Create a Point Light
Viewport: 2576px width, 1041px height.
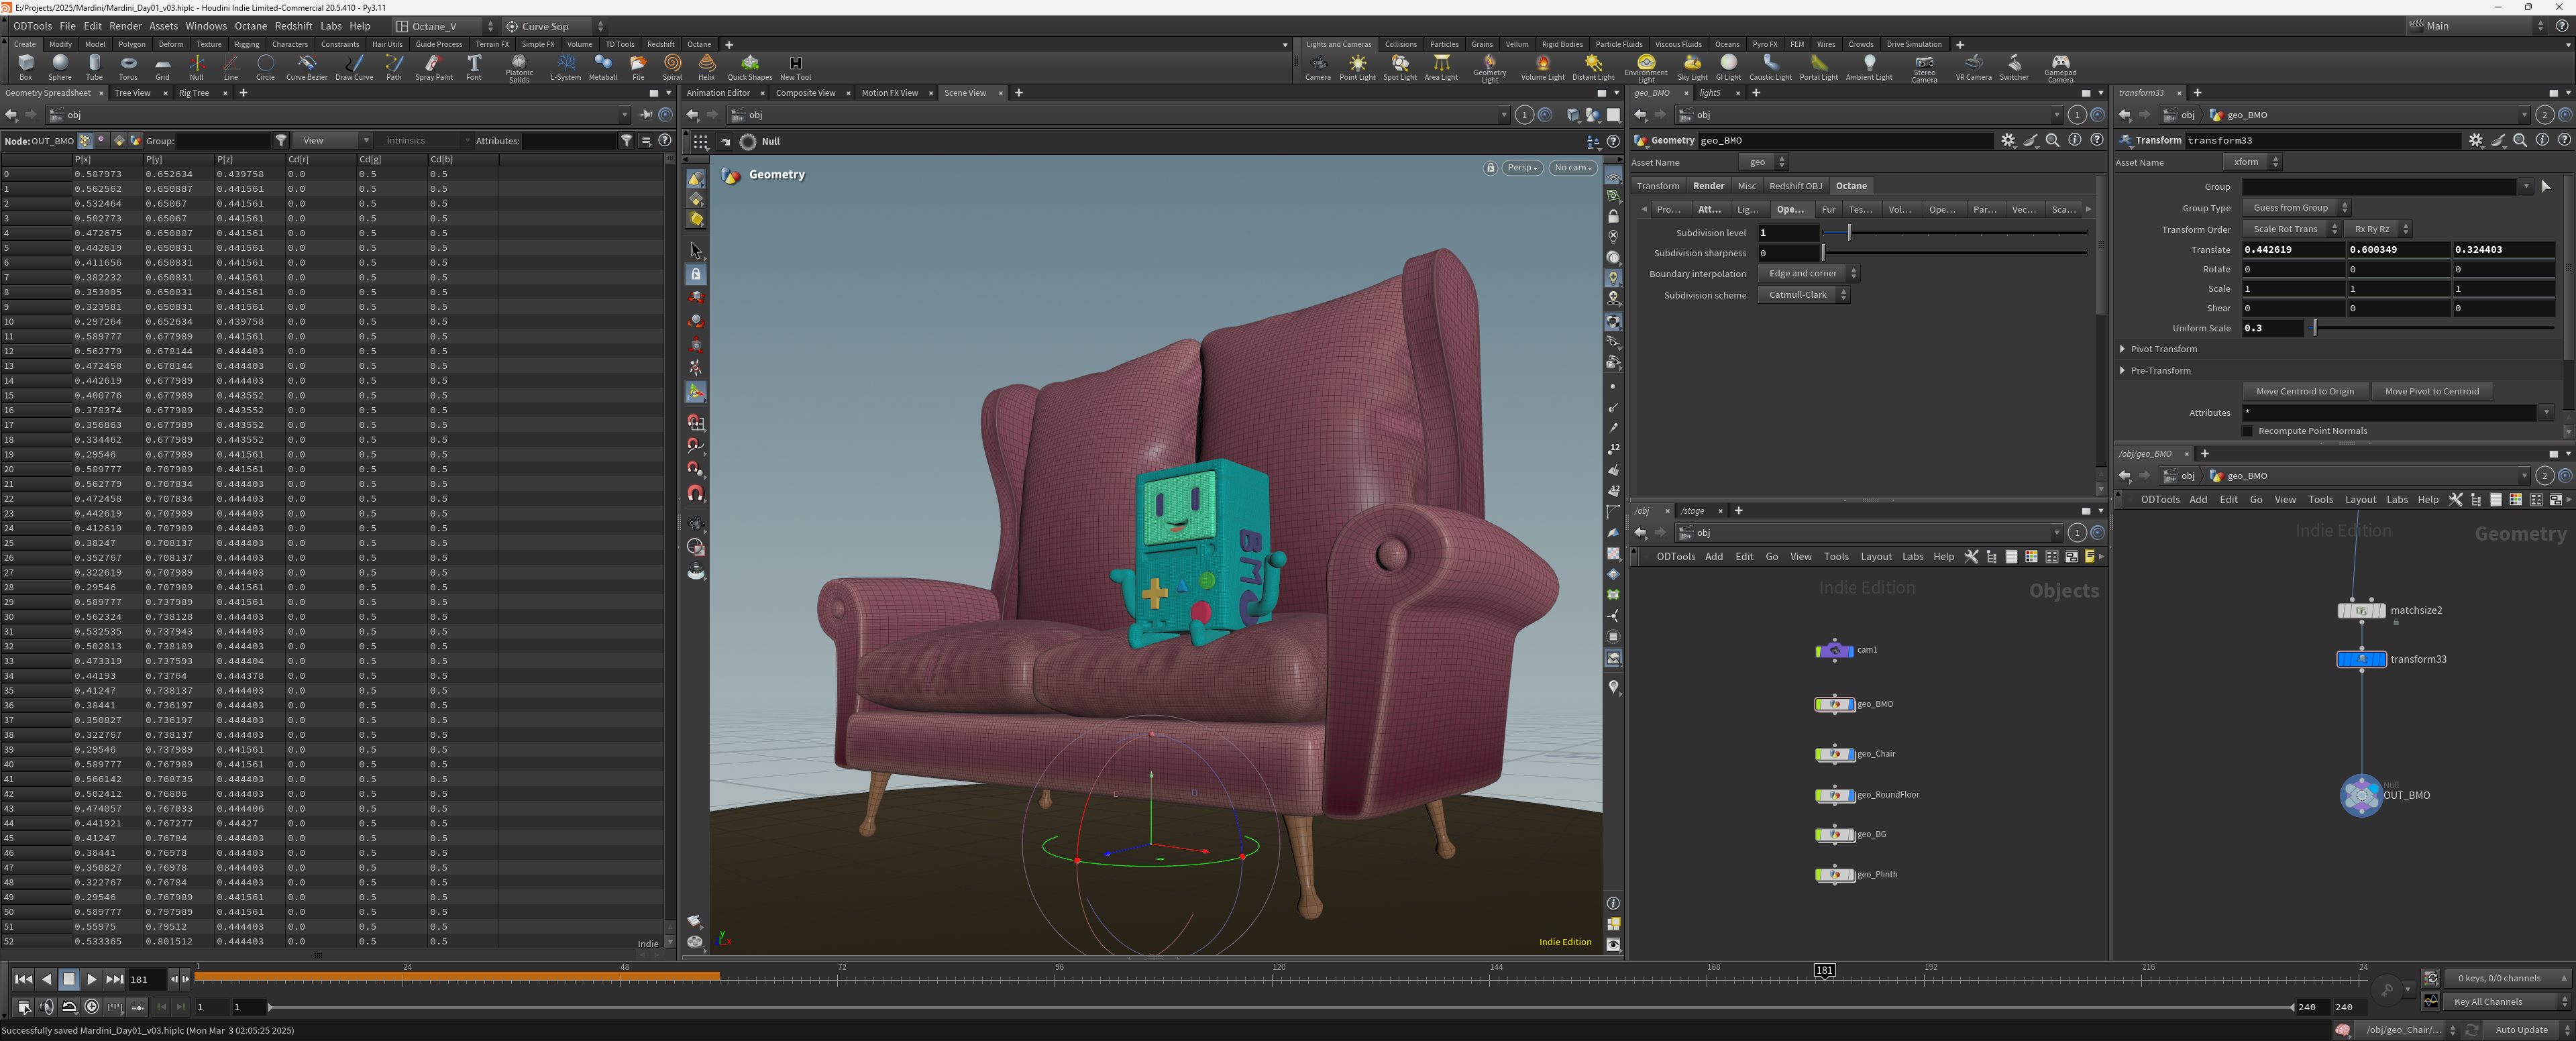tap(1357, 67)
